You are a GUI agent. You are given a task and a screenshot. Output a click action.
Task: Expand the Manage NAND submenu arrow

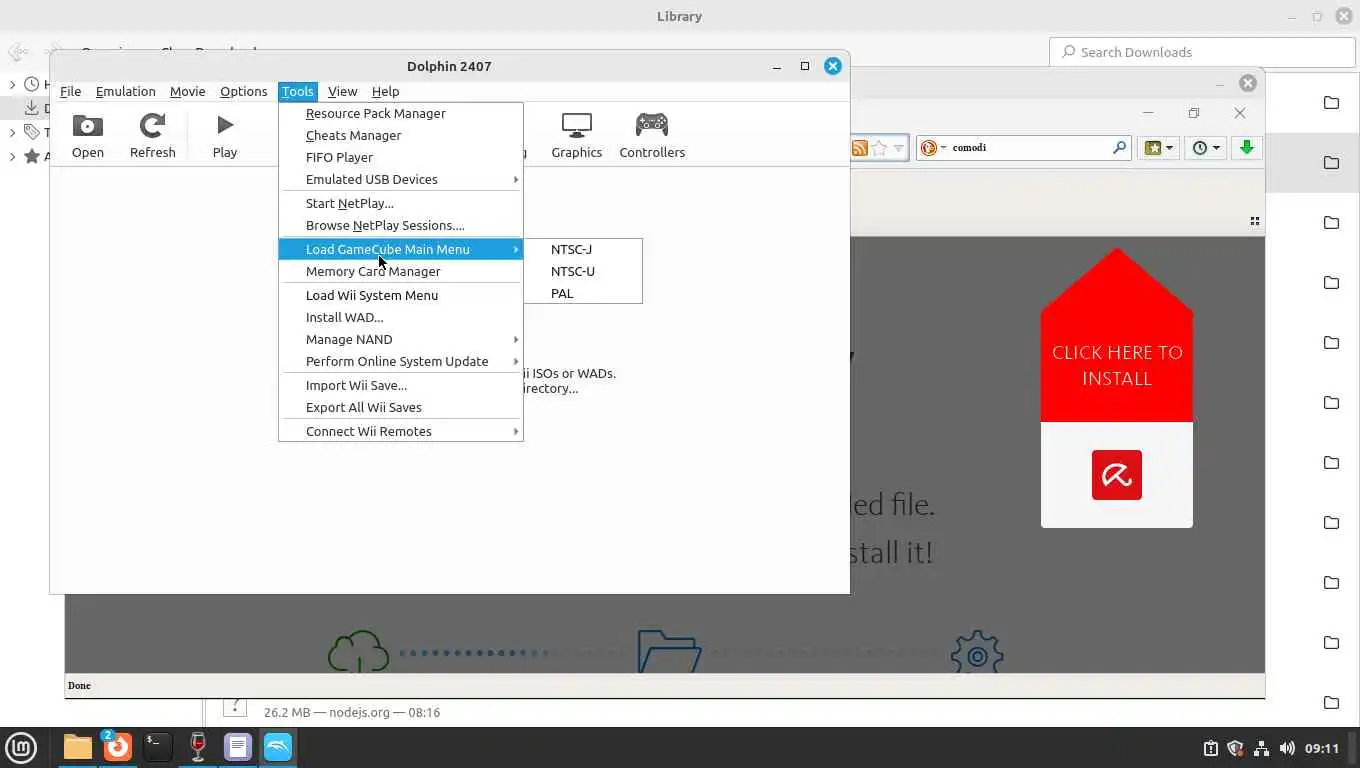pyautogui.click(x=516, y=340)
